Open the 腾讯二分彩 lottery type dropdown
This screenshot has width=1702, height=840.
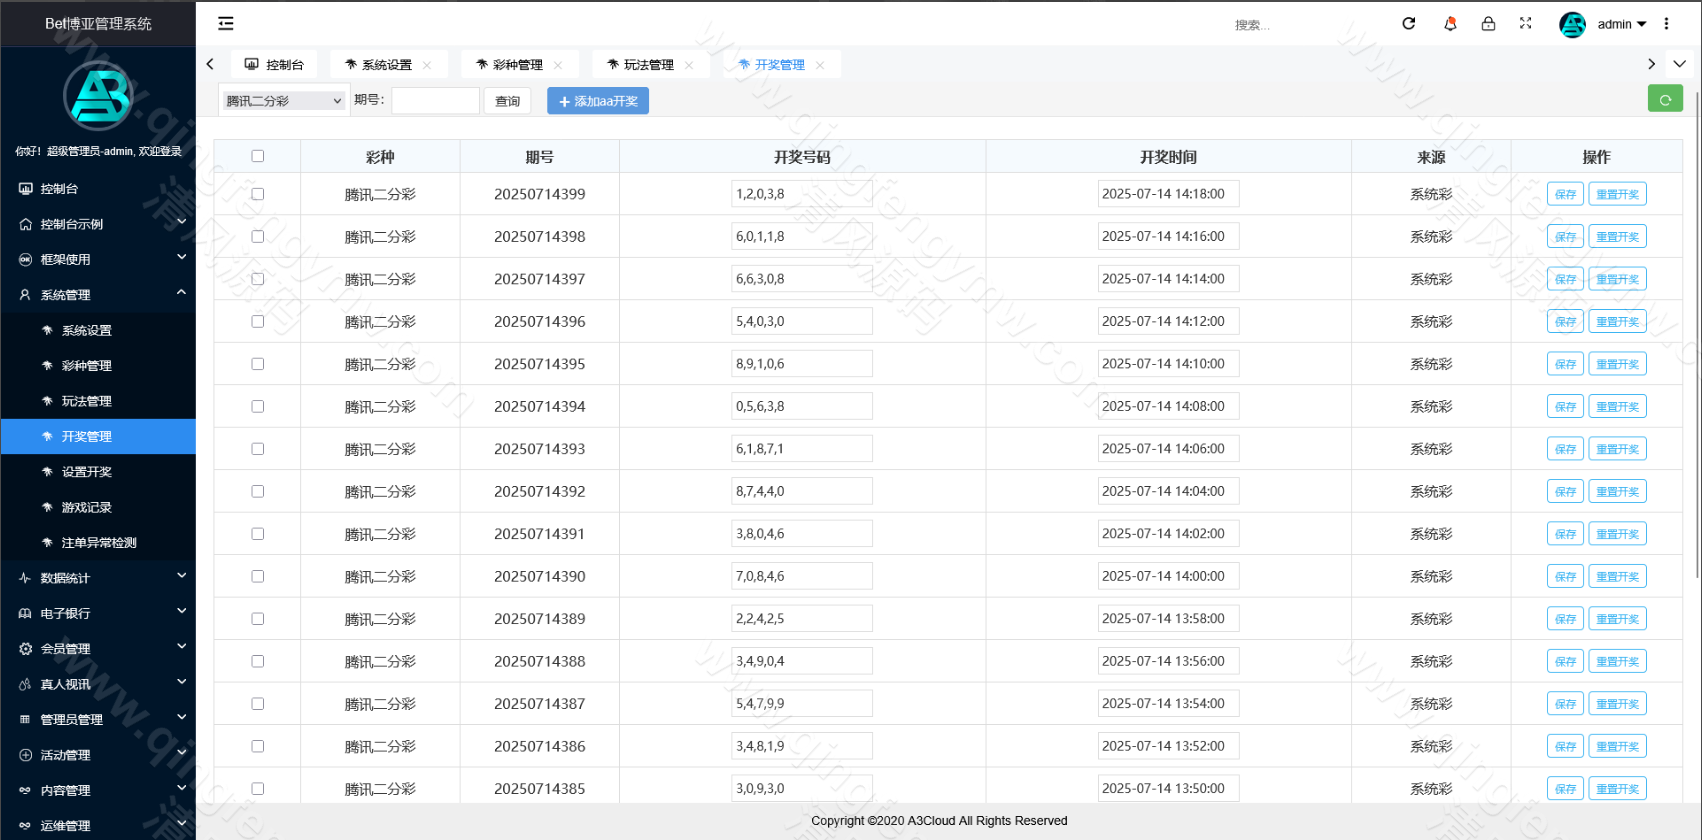click(283, 101)
